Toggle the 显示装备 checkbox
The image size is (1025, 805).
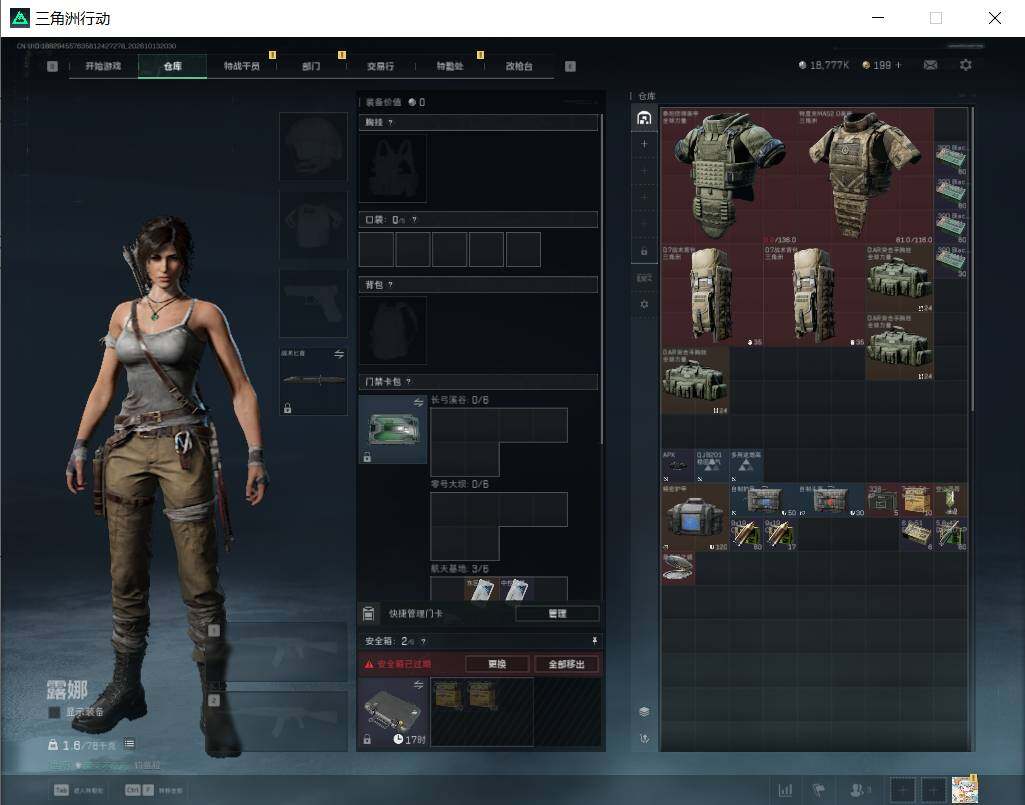click(x=54, y=712)
